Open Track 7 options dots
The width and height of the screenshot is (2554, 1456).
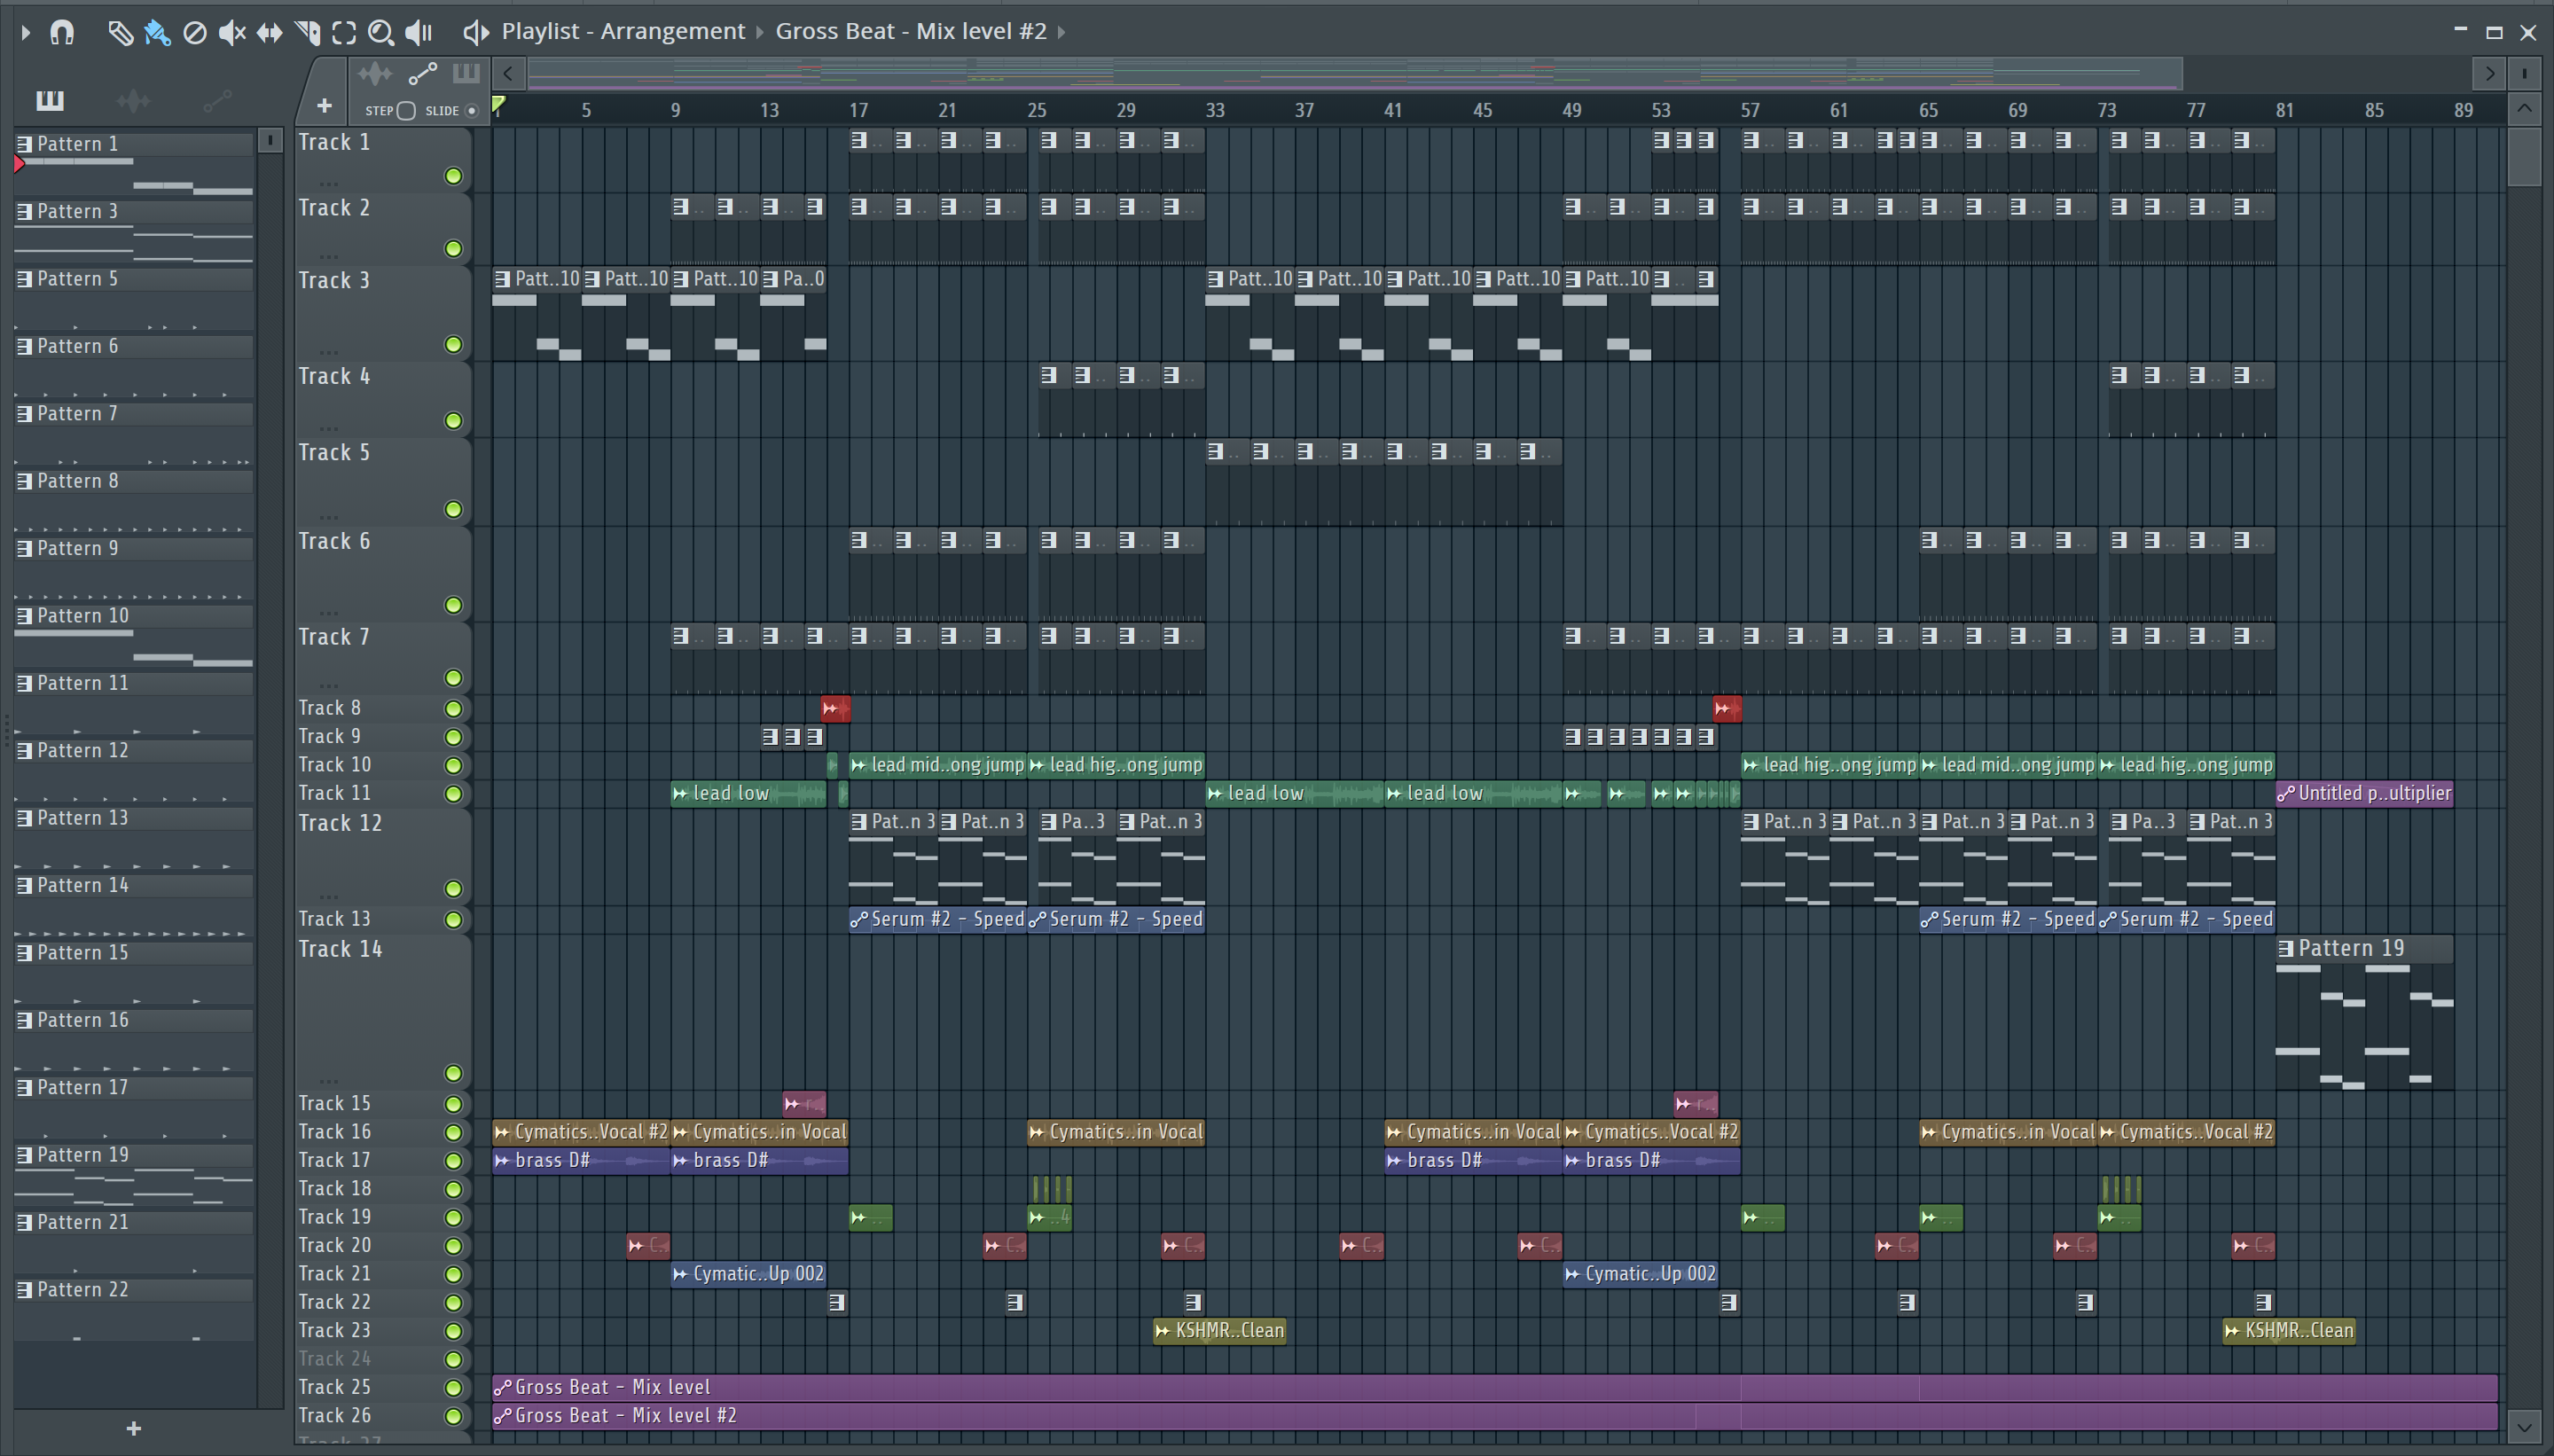click(x=328, y=685)
